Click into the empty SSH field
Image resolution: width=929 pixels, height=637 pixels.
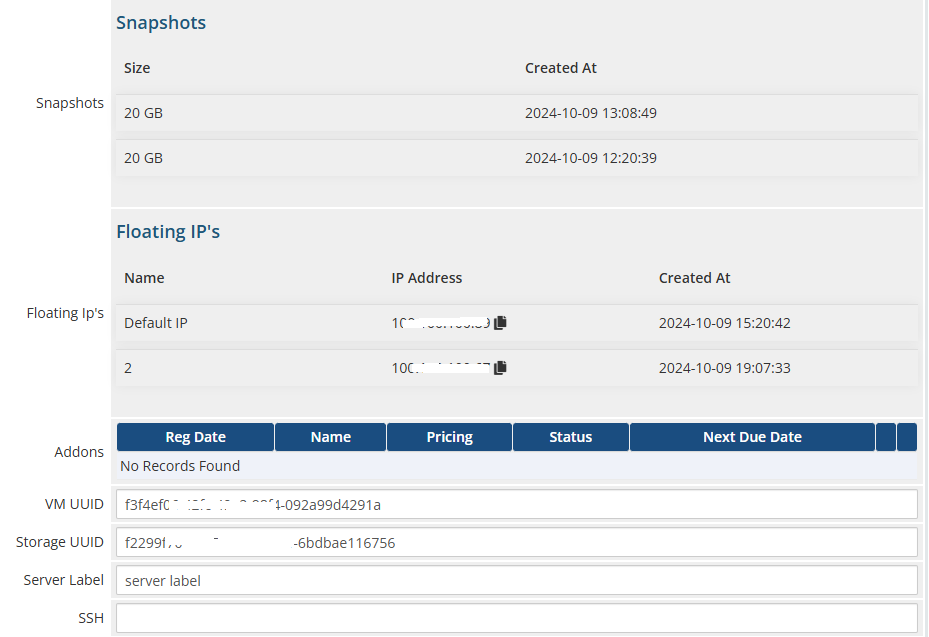point(516,618)
